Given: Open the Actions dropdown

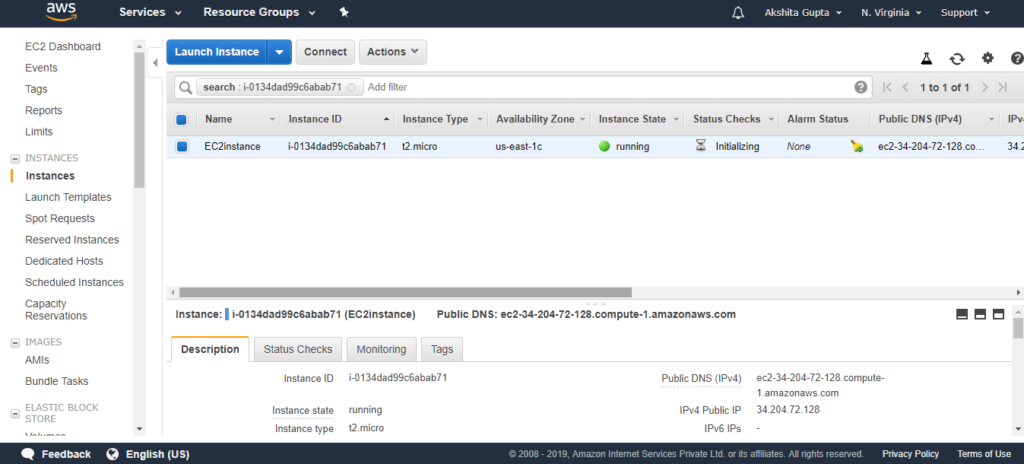Looking at the screenshot, I should tap(392, 52).
